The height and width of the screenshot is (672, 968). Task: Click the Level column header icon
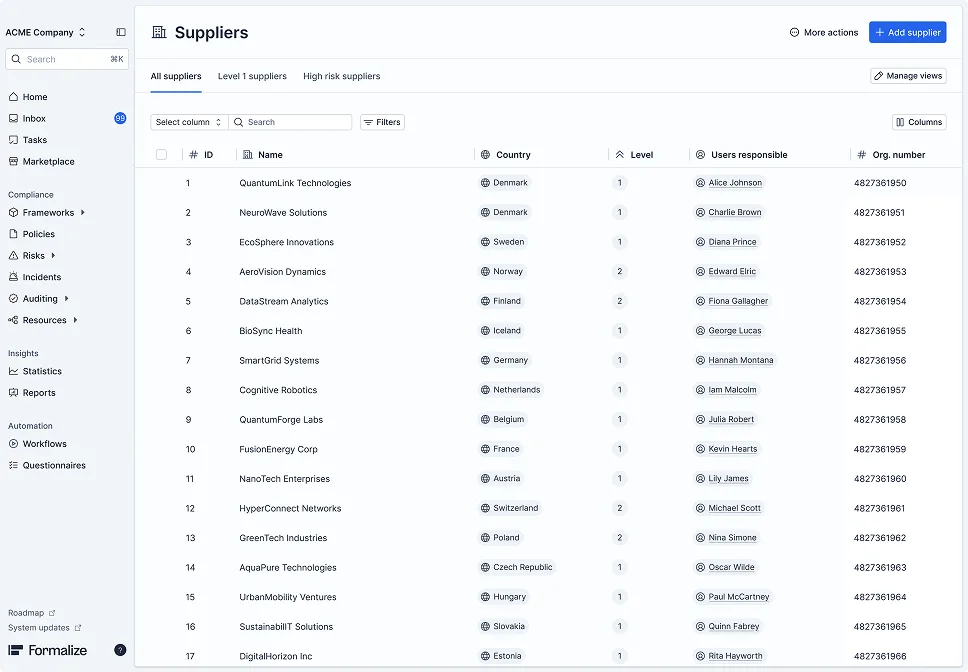coord(620,155)
